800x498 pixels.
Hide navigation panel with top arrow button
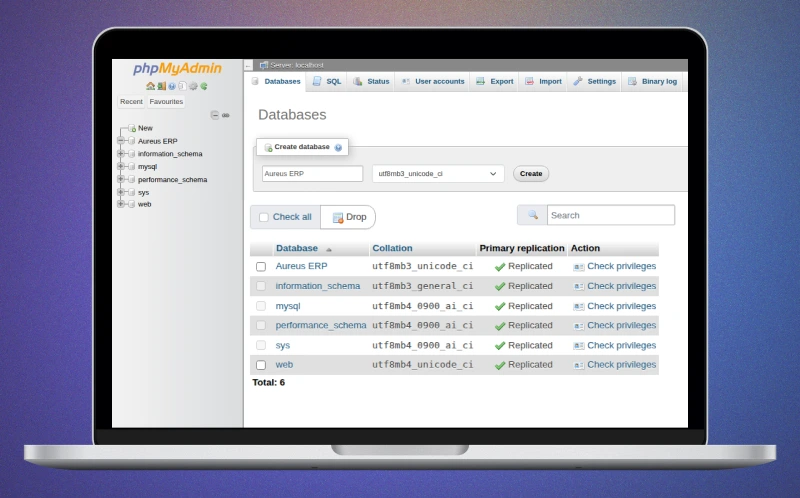pyautogui.click(x=248, y=65)
